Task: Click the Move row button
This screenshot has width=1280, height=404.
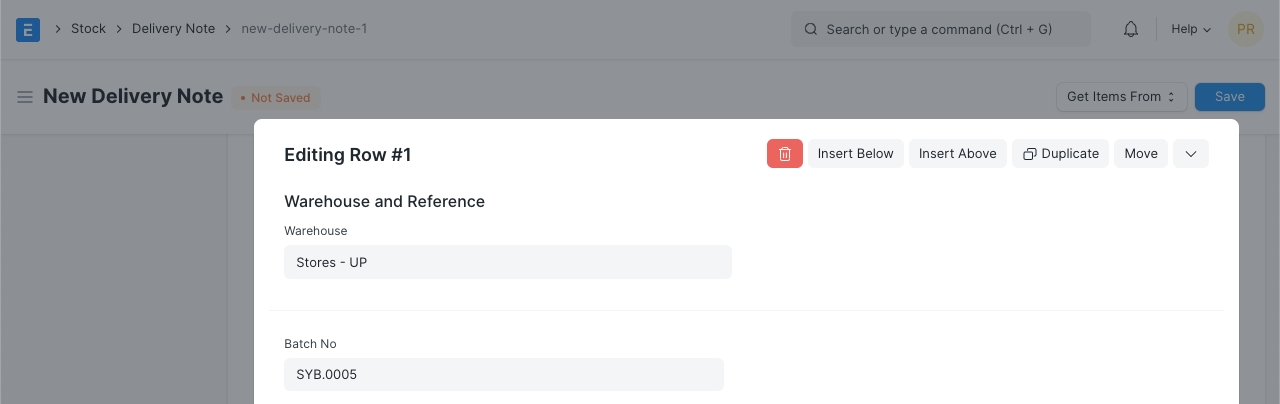Action: pos(1140,153)
